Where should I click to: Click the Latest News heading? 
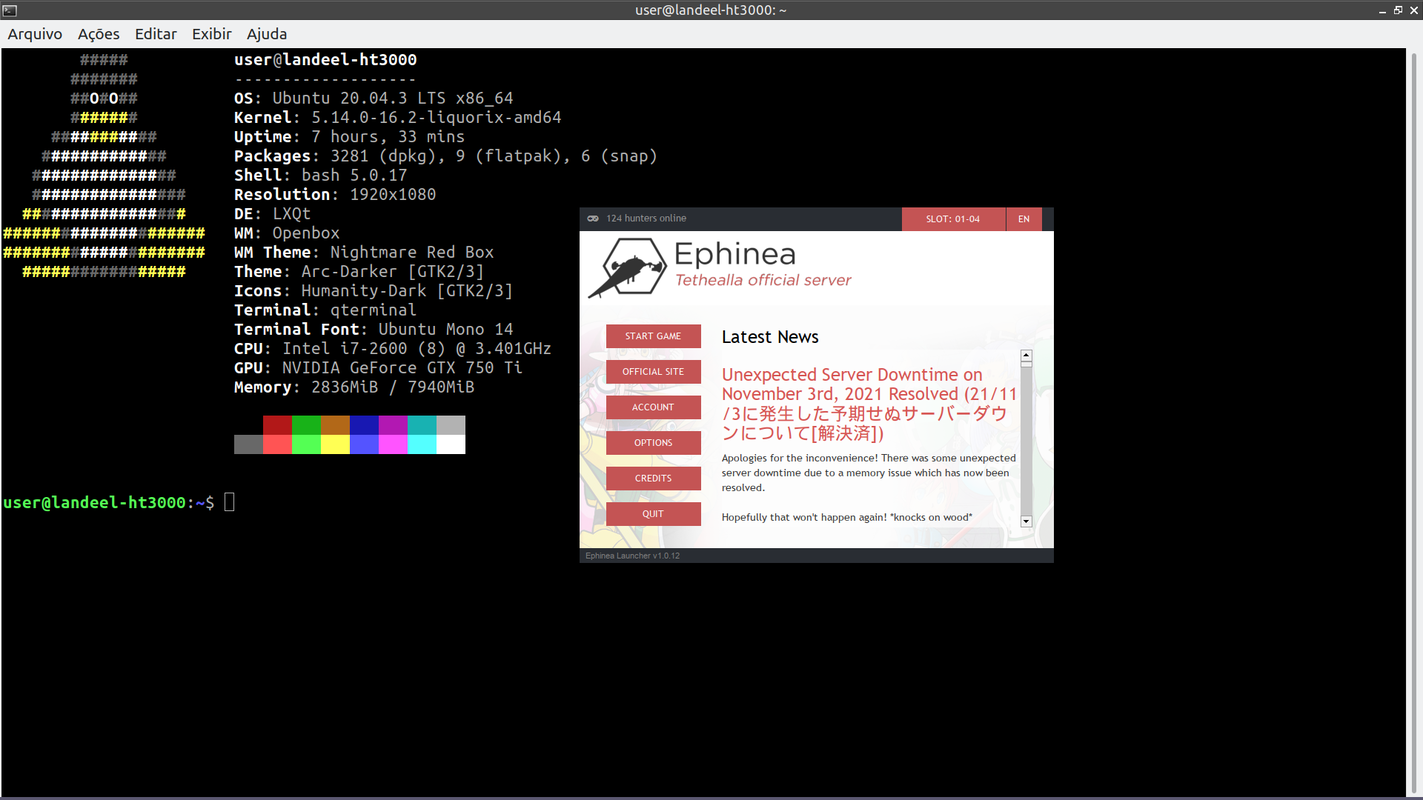tap(770, 337)
